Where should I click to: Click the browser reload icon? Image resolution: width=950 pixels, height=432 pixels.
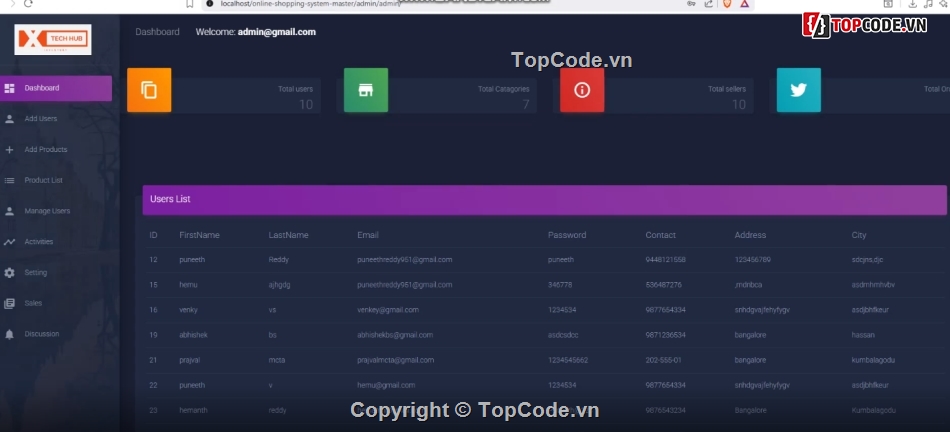coord(28,4)
